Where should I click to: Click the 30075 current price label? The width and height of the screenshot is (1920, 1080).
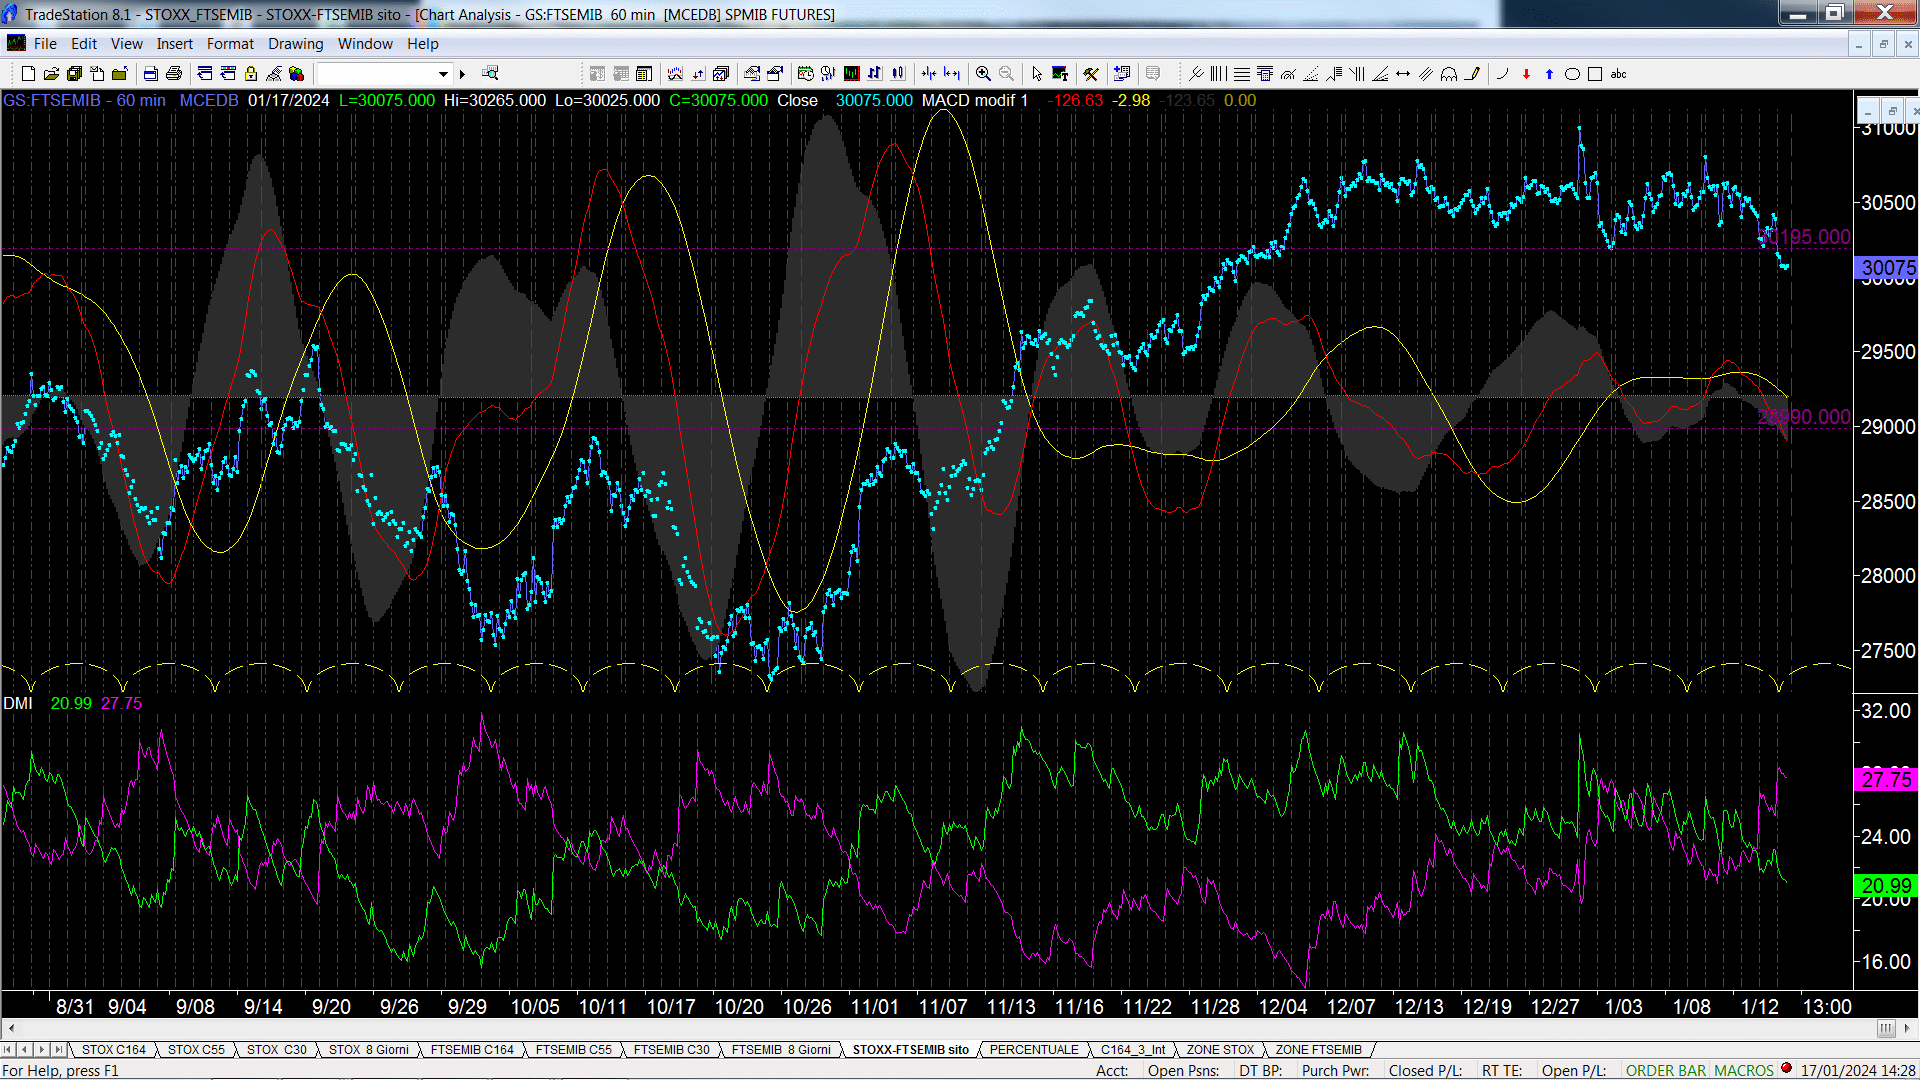pyautogui.click(x=1887, y=268)
